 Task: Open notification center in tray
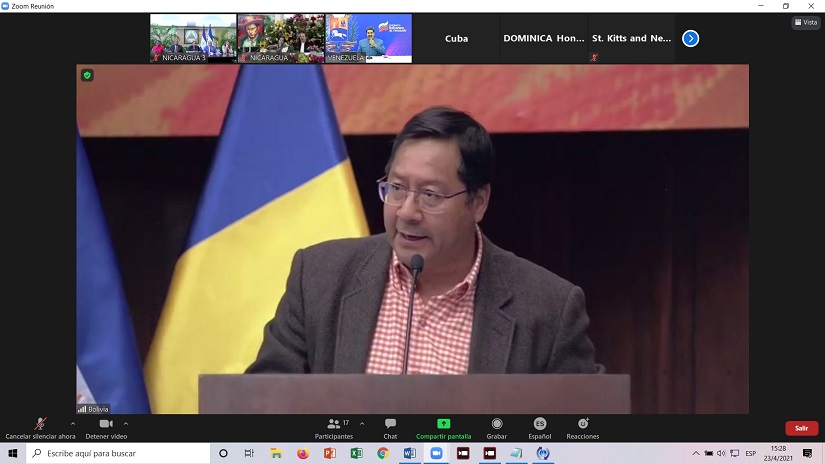pyautogui.click(x=808, y=453)
